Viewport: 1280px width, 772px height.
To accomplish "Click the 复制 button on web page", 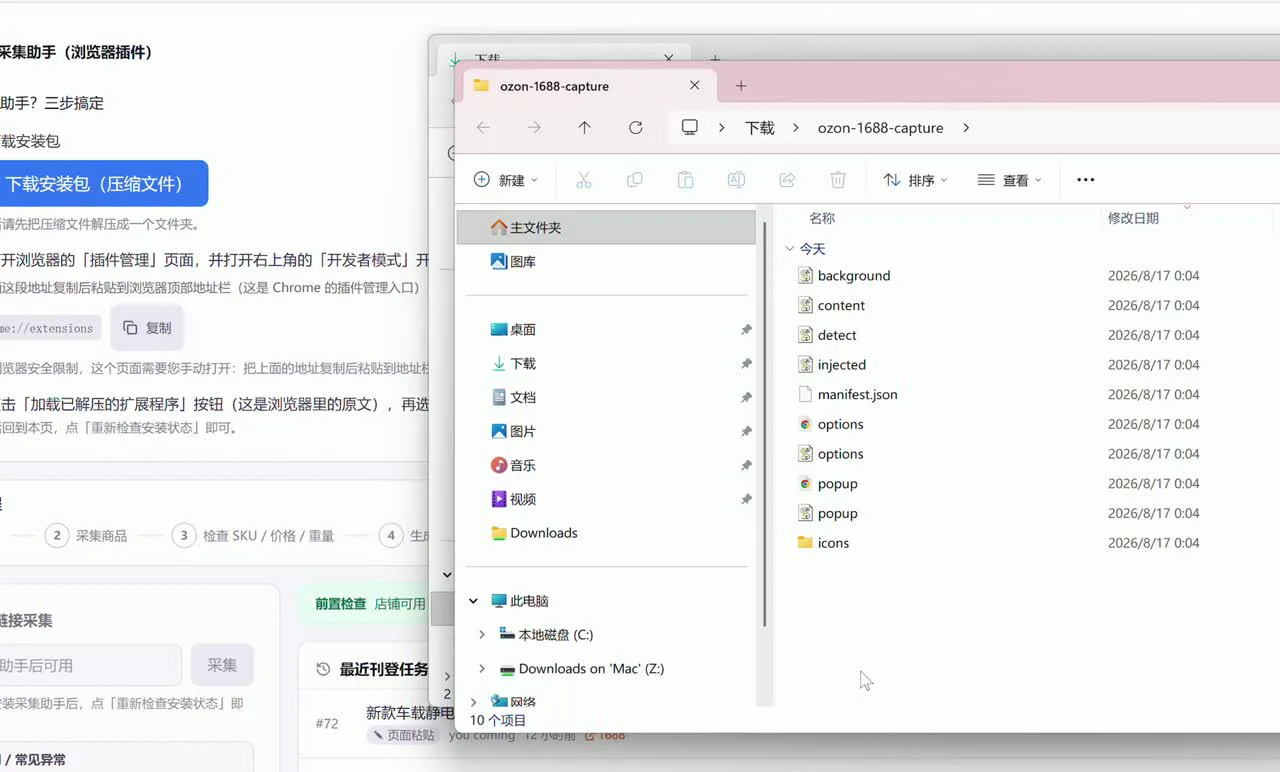I will (147, 328).
